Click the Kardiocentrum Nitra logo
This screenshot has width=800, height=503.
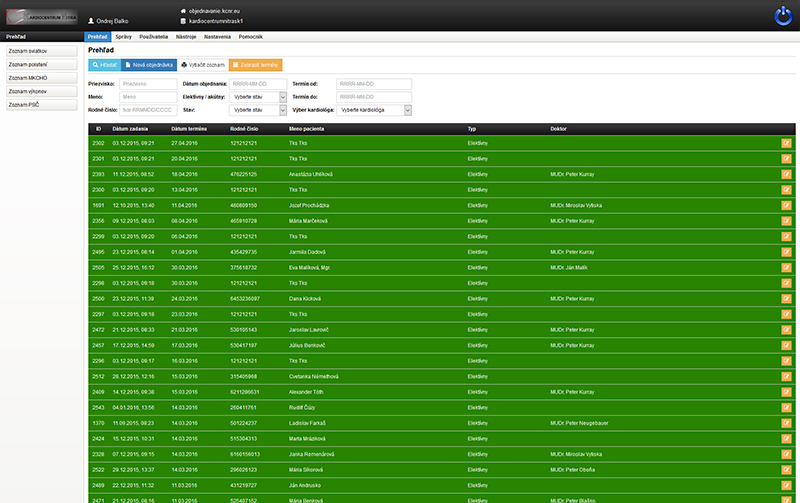pyautogui.click(x=42, y=17)
